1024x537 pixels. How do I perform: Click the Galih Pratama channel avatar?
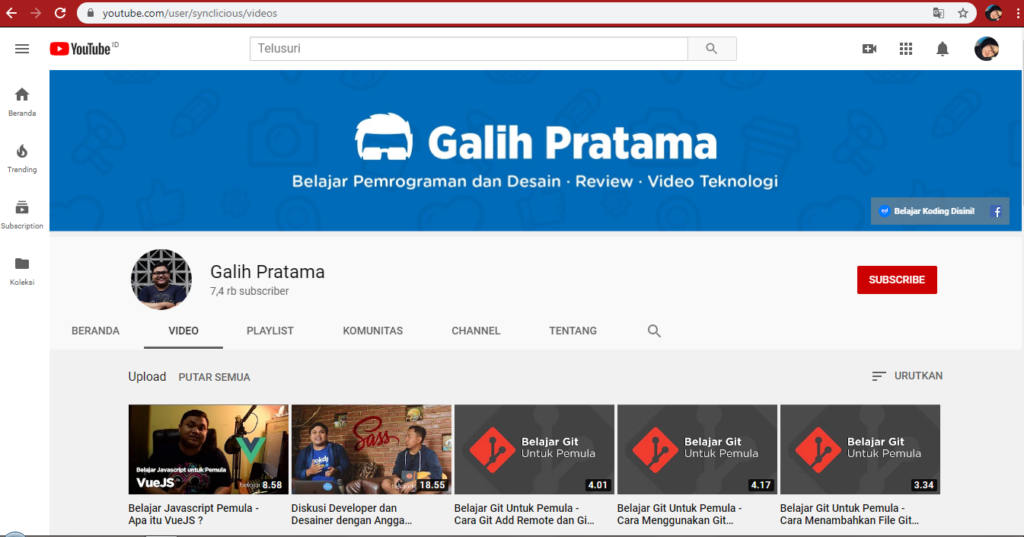click(x=161, y=279)
